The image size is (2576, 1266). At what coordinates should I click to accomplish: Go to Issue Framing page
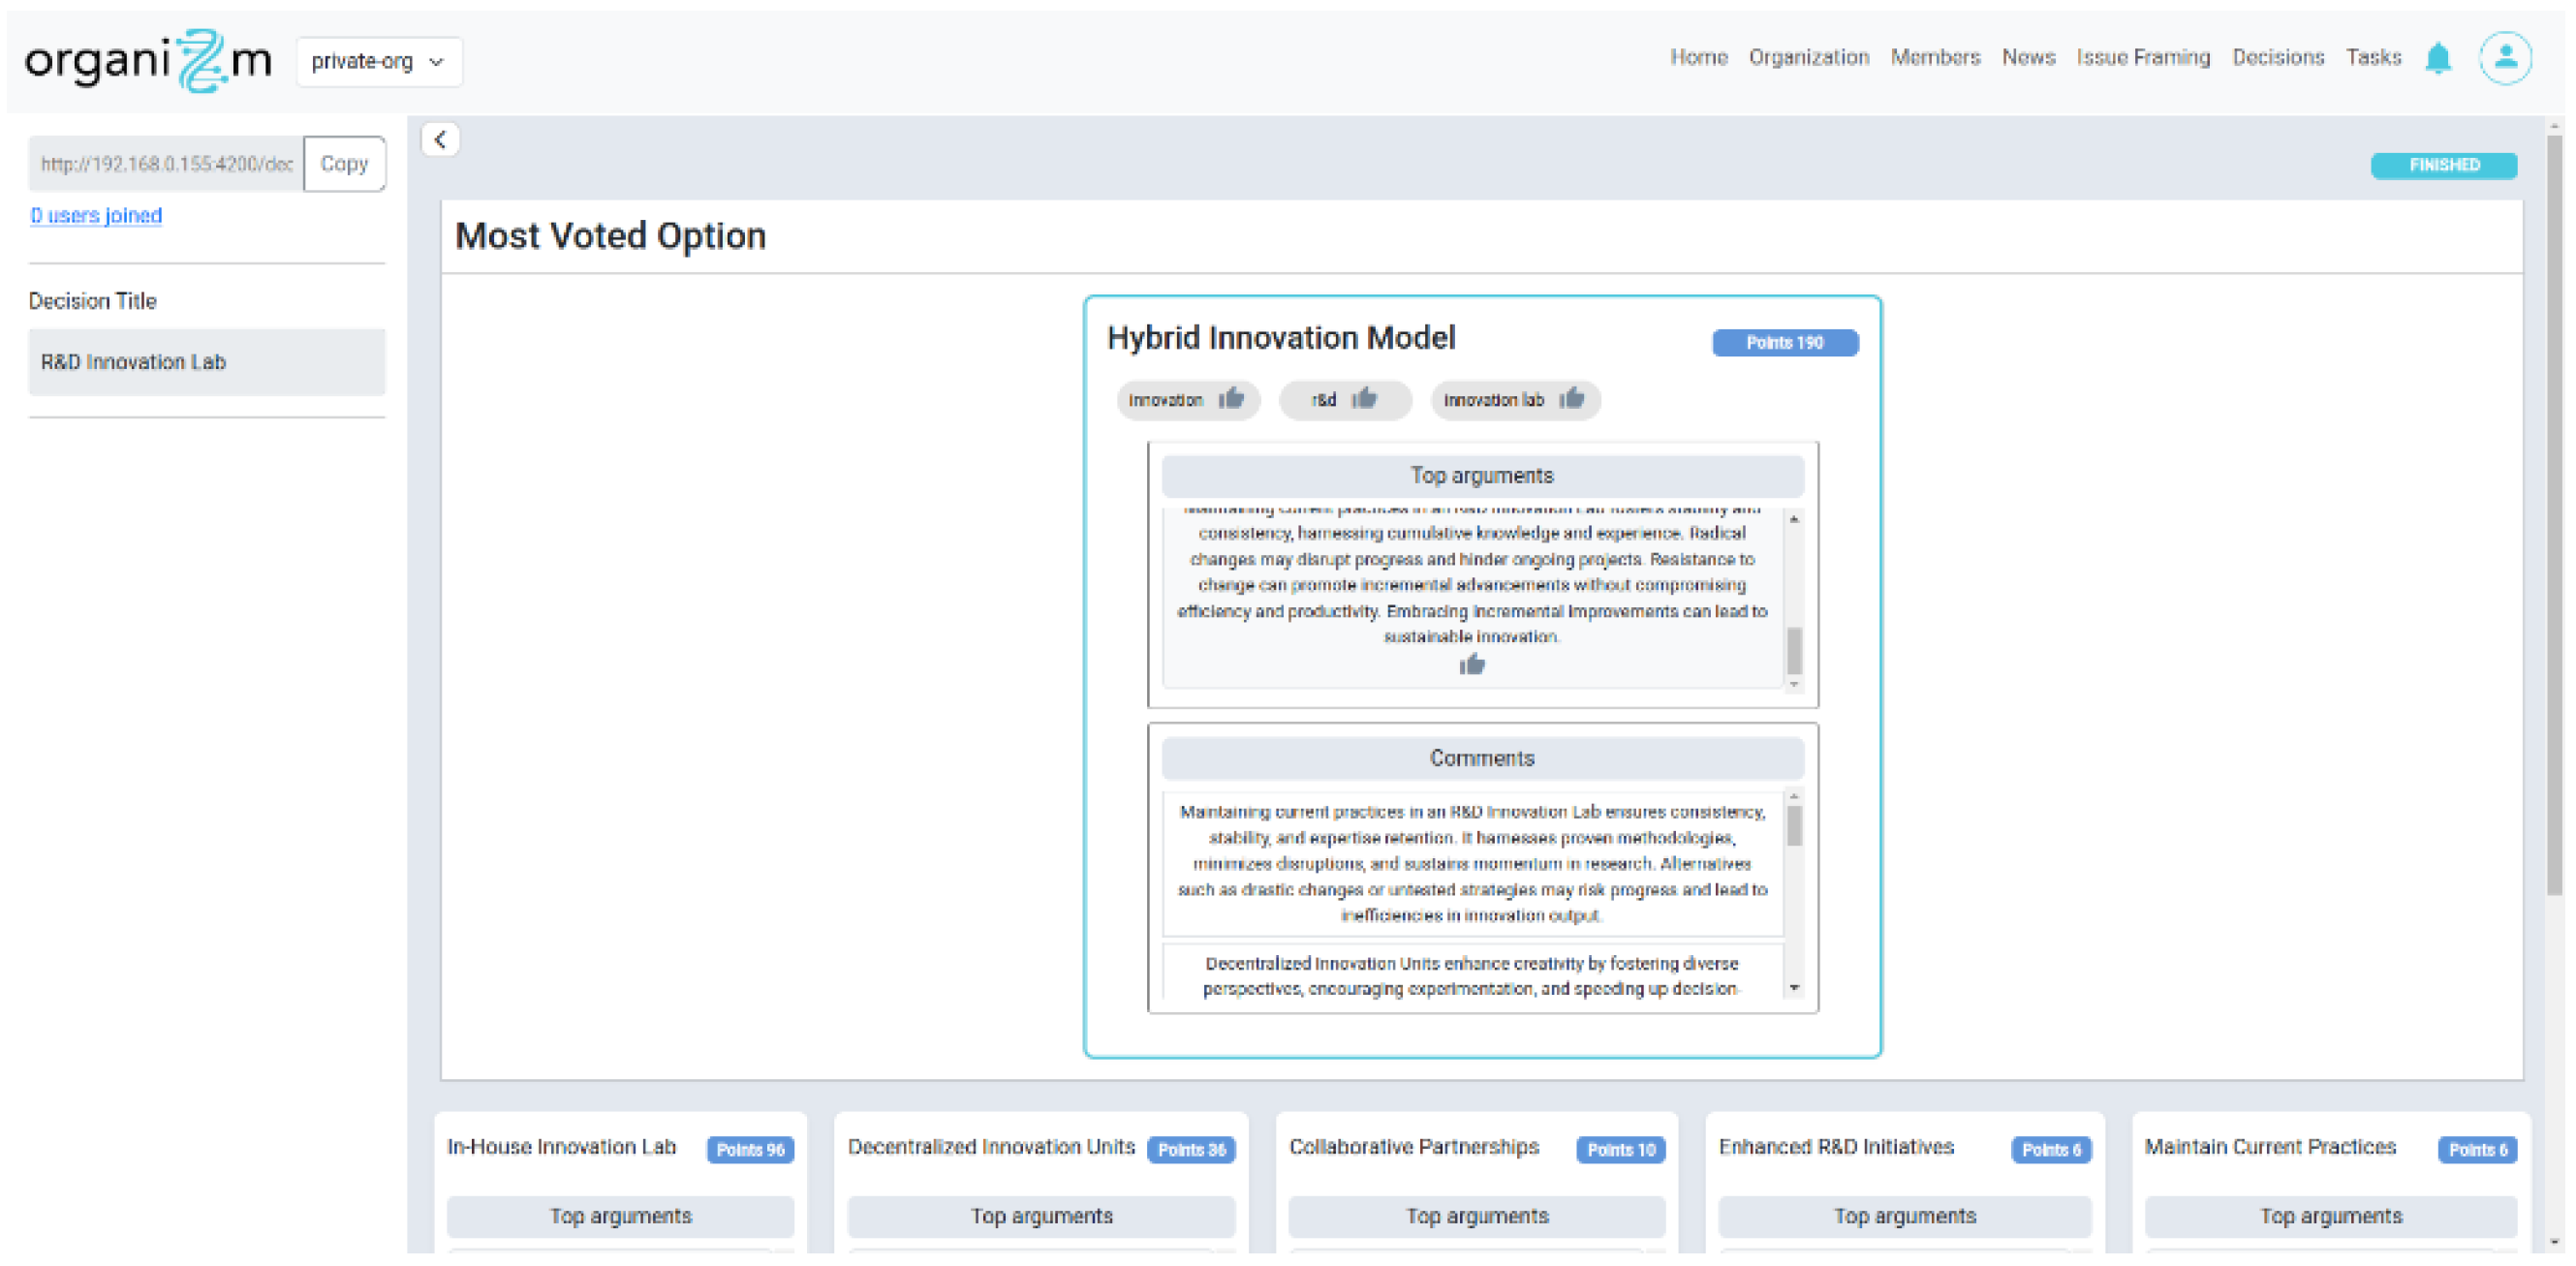click(2142, 58)
